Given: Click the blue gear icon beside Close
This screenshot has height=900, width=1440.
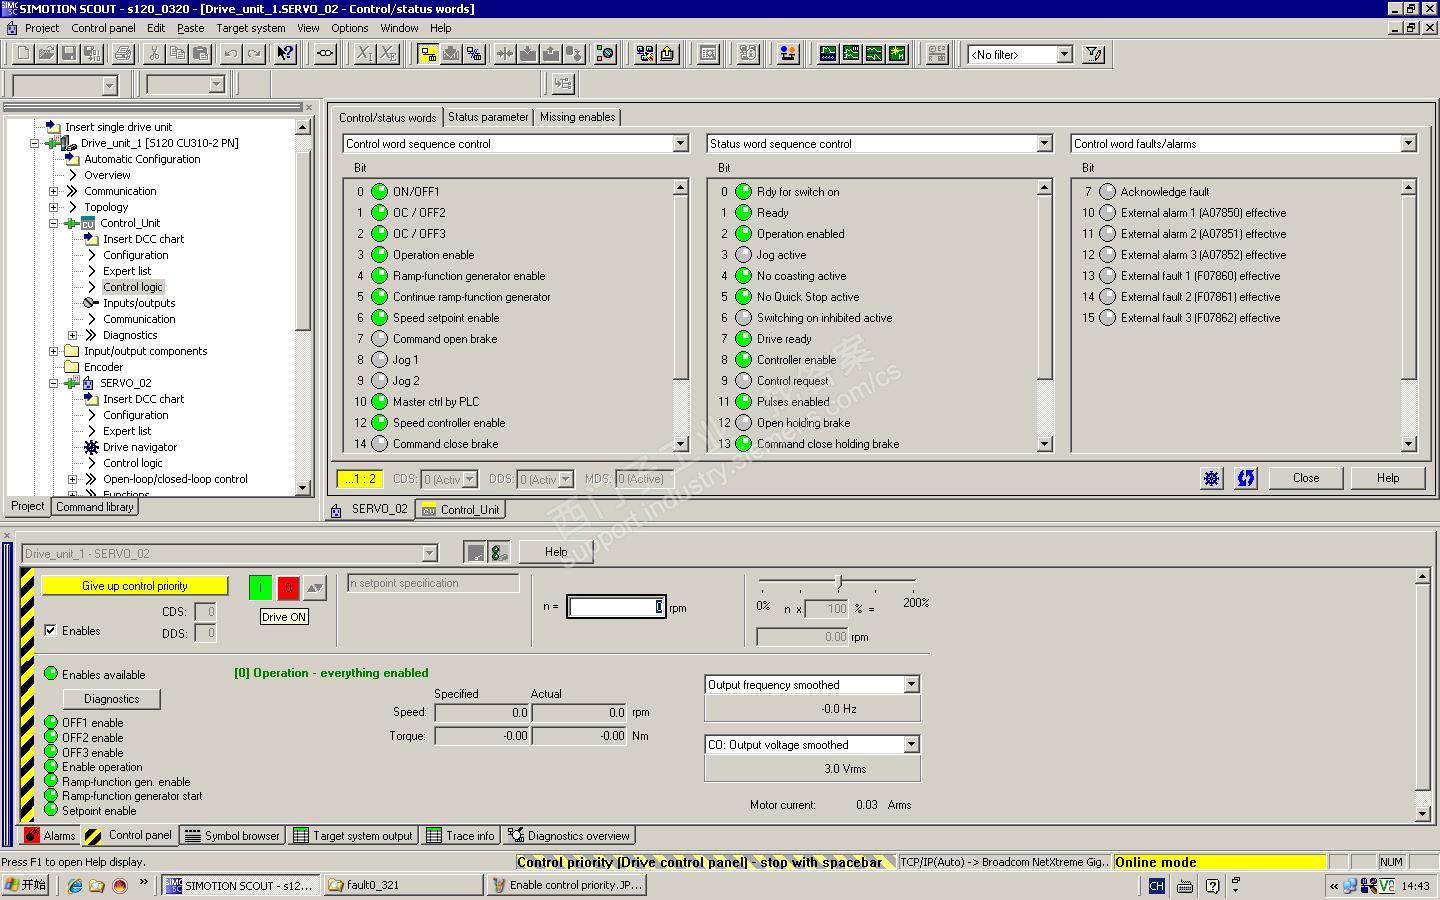Looking at the screenshot, I should click(x=1211, y=478).
